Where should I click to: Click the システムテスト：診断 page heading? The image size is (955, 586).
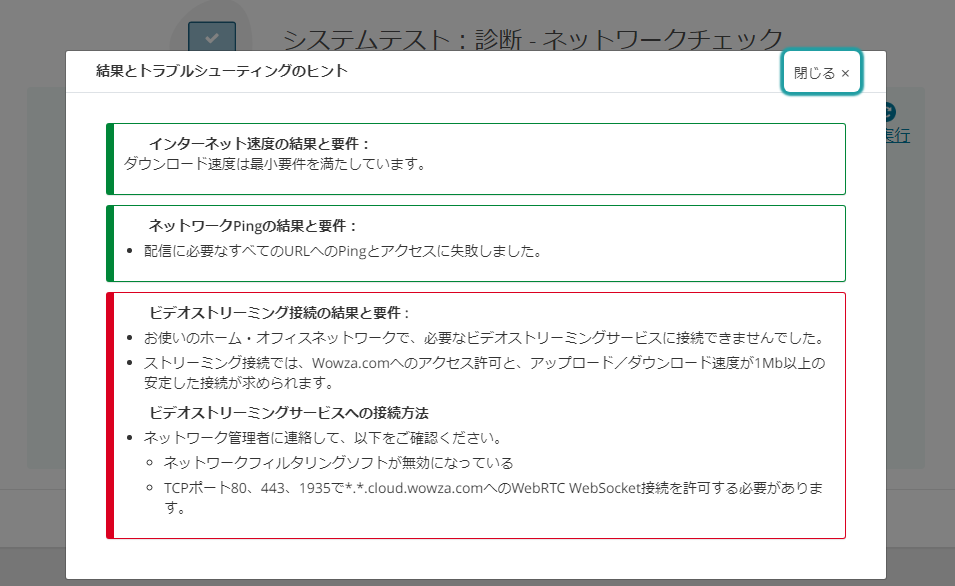tap(531, 38)
